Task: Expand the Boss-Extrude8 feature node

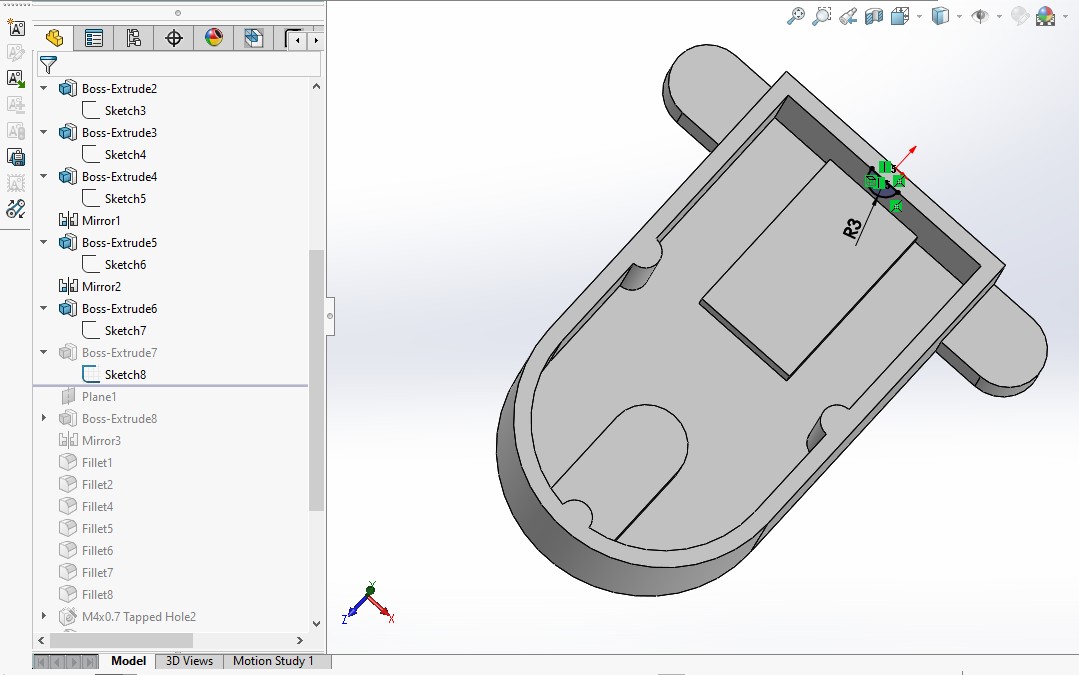Action: coord(44,419)
